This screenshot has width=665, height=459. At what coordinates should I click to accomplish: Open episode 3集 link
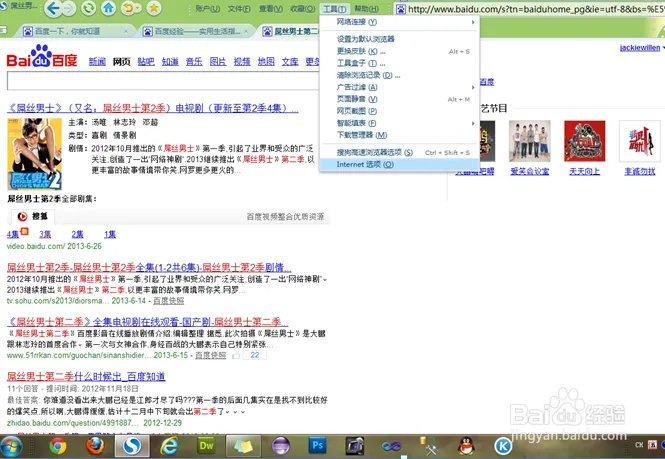pyautogui.click(x=45, y=234)
